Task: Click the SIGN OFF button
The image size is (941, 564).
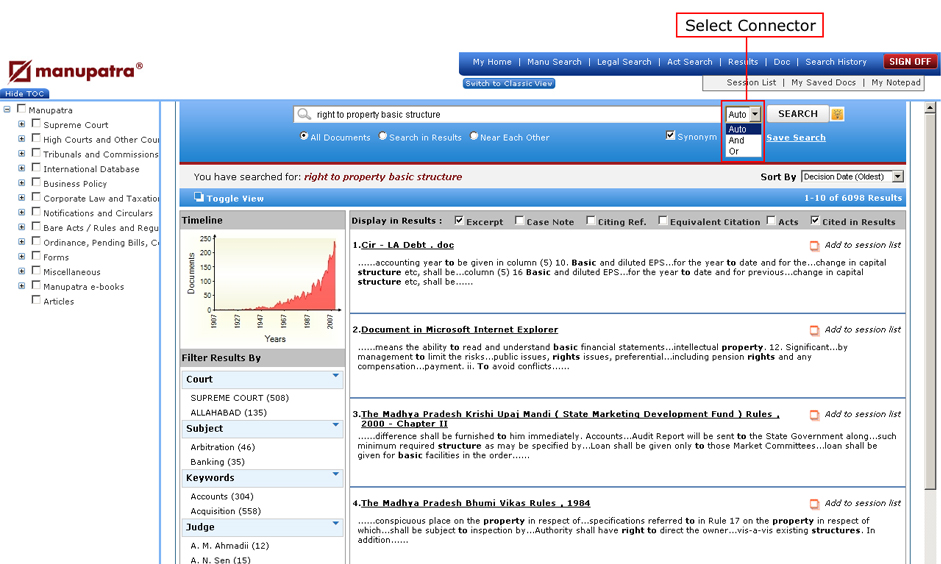Action: (x=910, y=62)
